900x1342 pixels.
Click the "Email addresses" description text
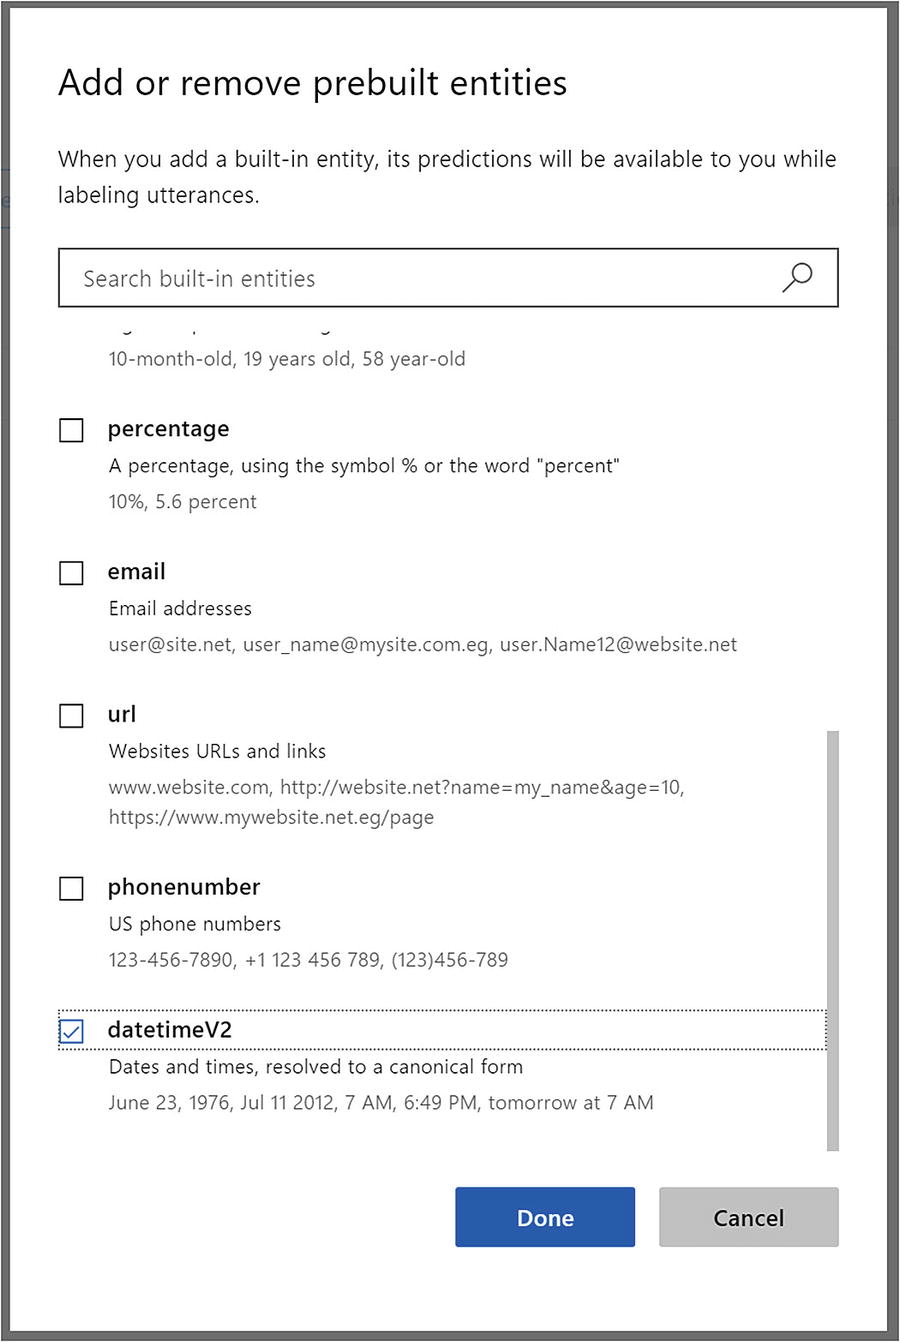[180, 608]
